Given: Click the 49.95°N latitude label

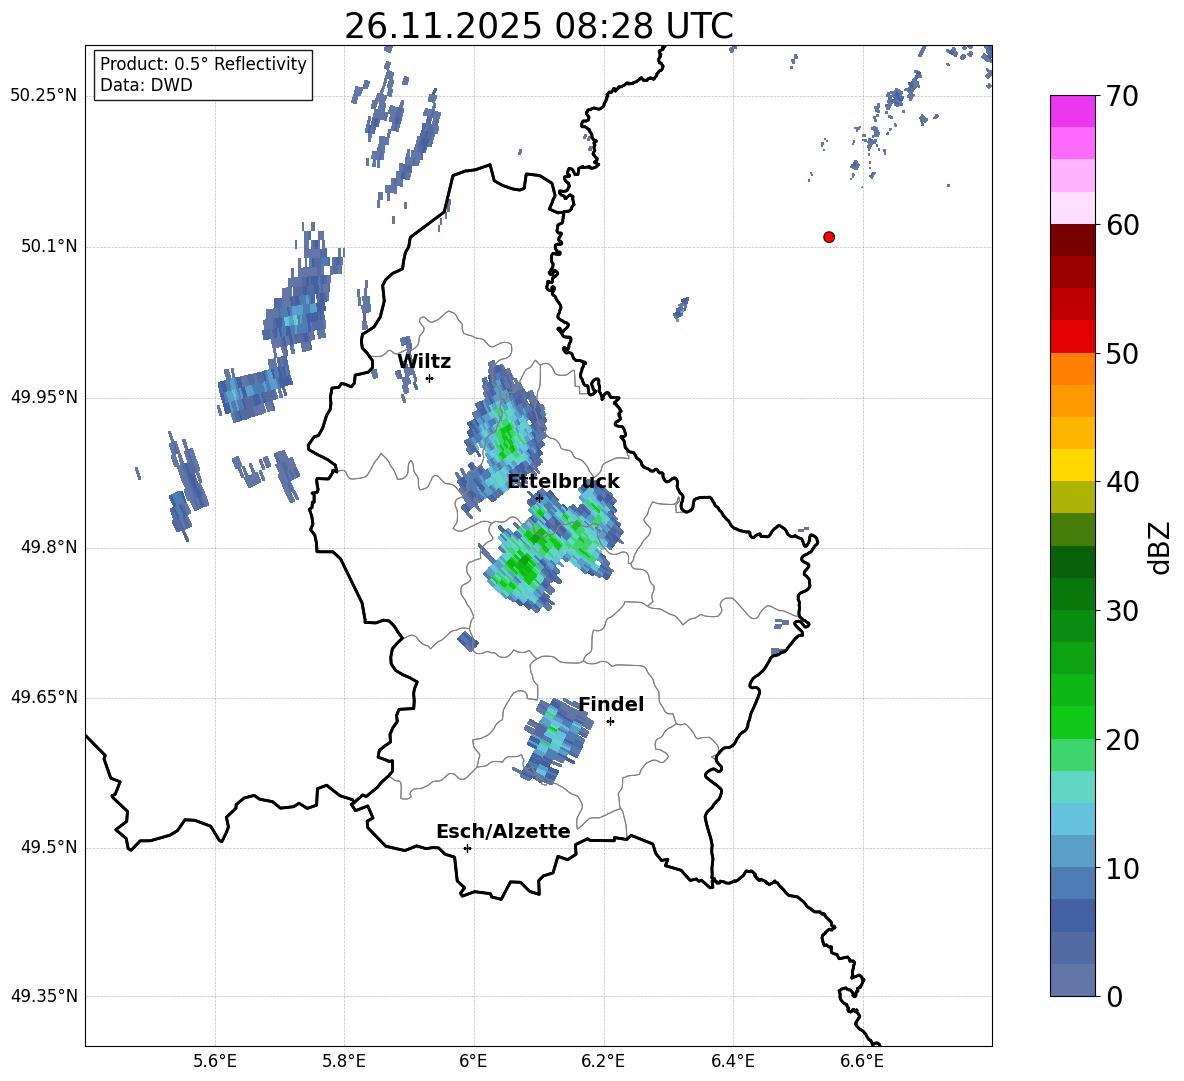Looking at the screenshot, I should (44, 397).
